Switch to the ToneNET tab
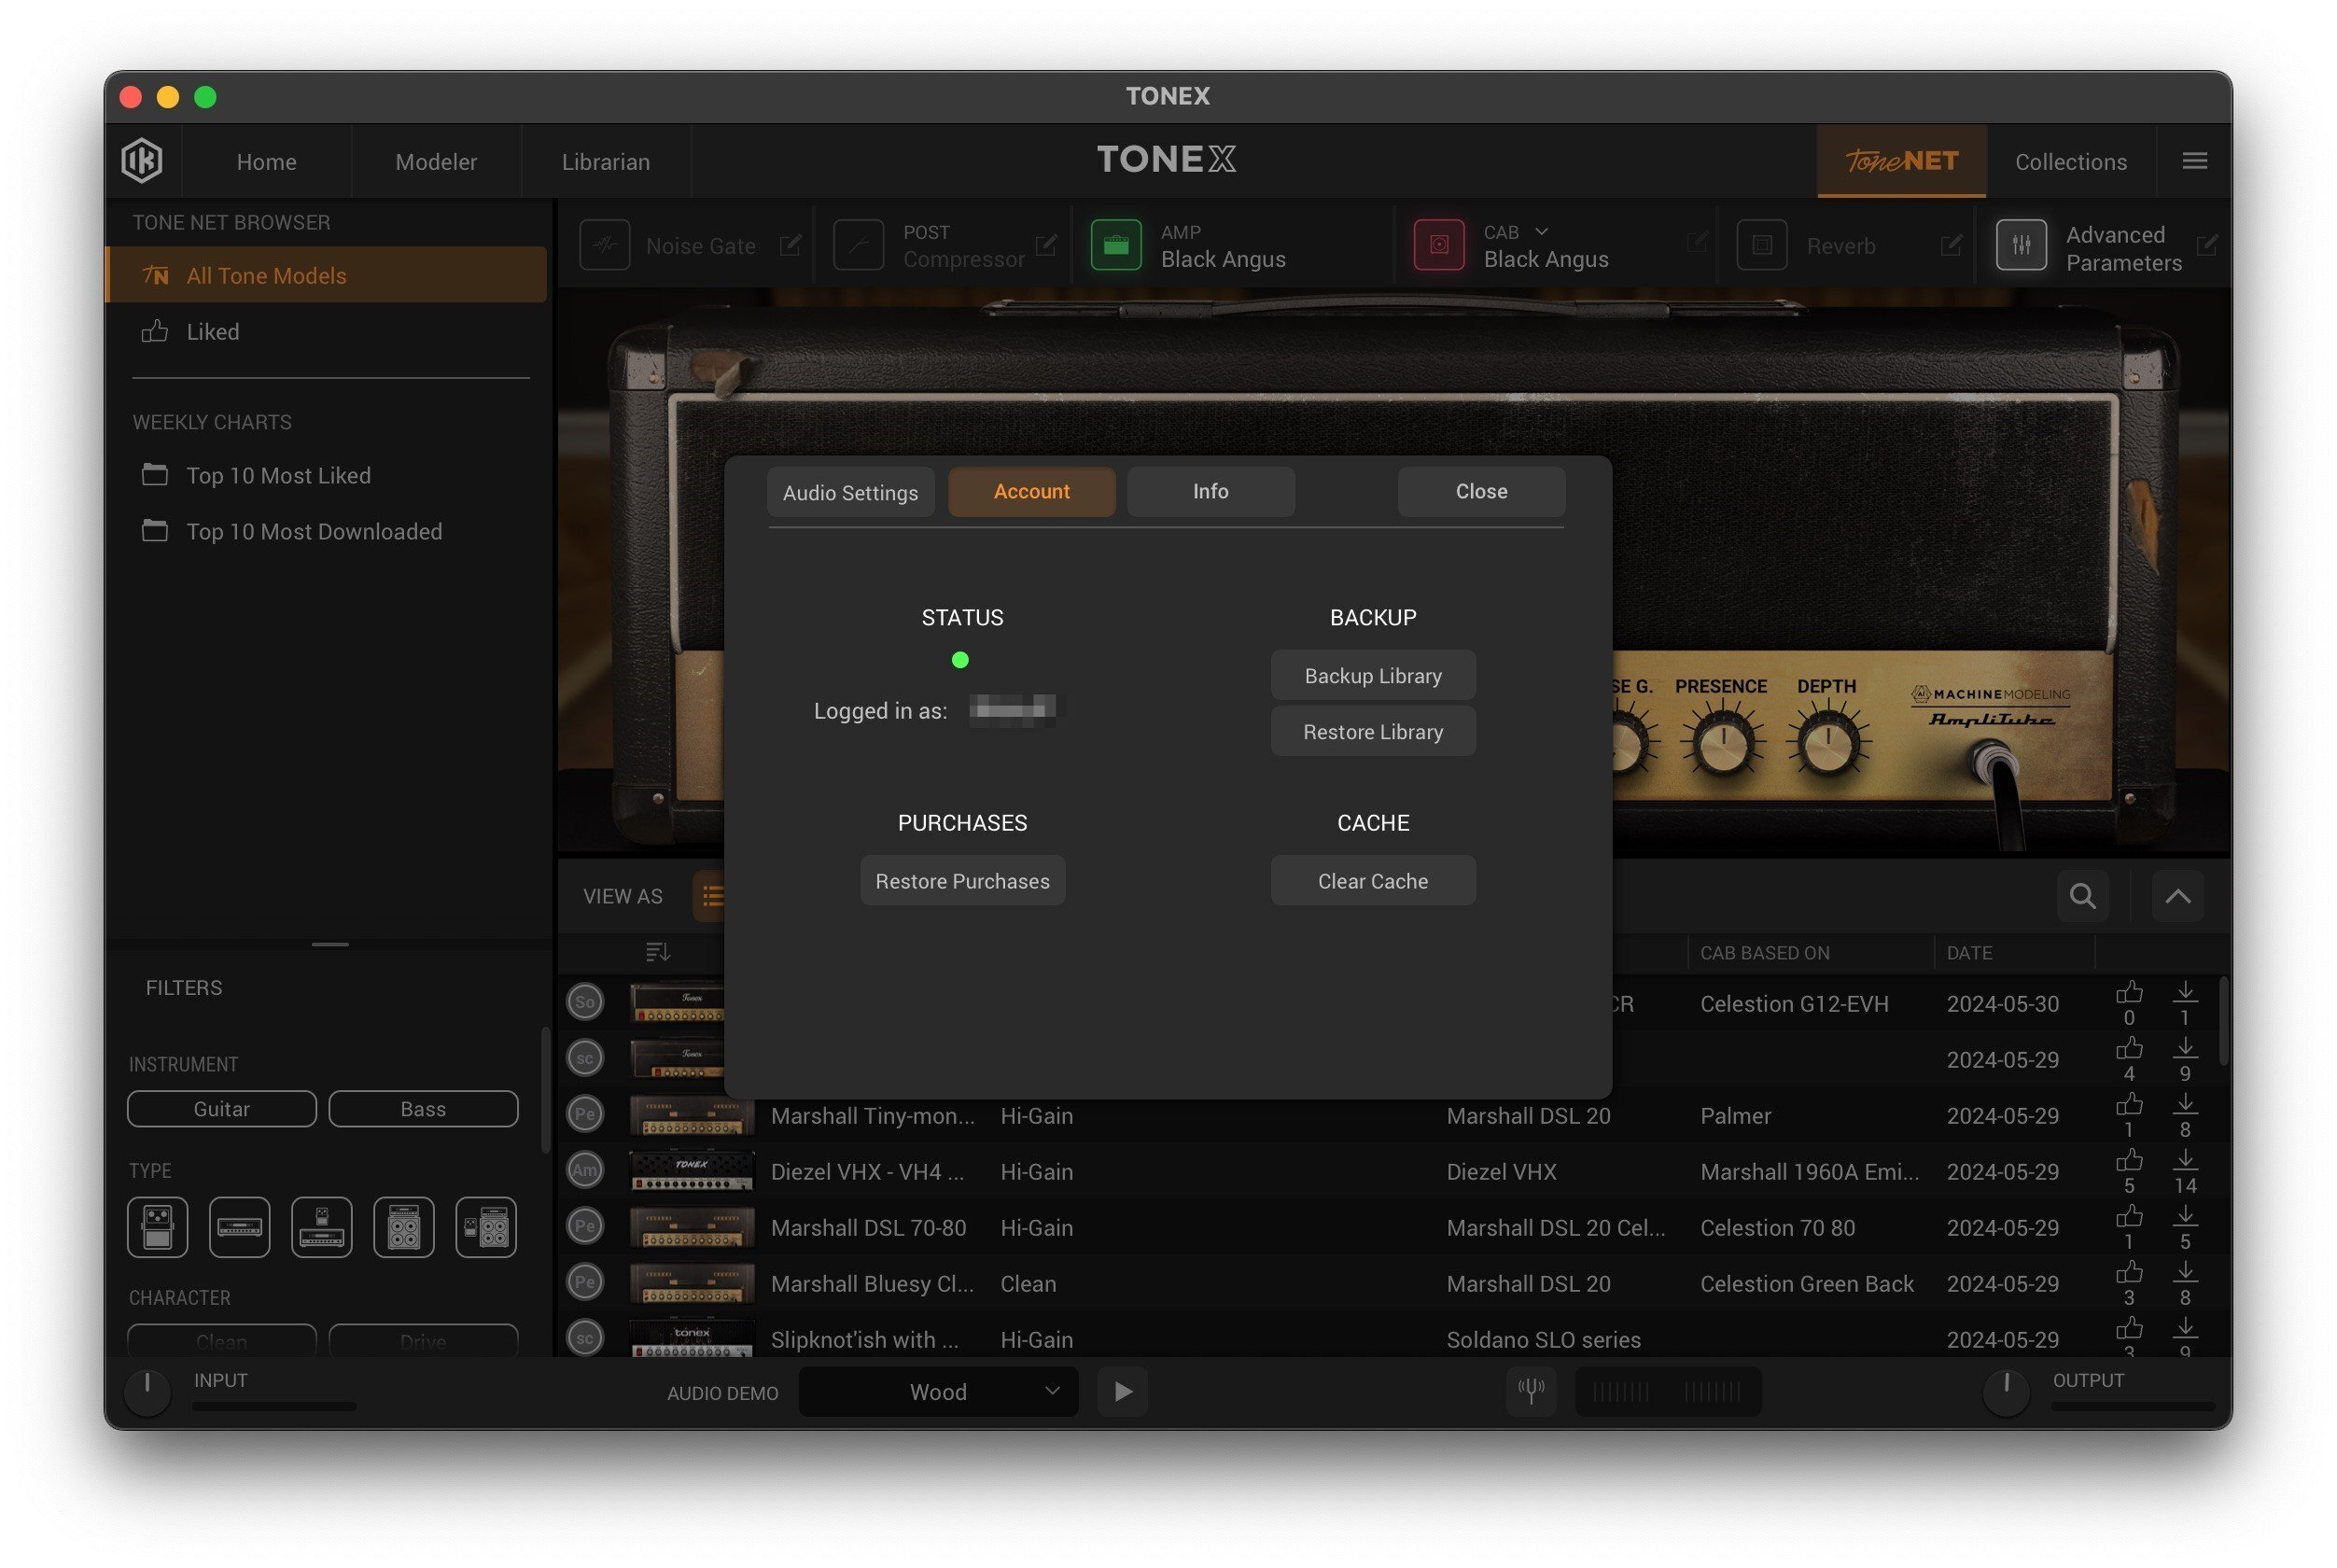The image size is (2337, 1568). [x=1900, y=161]
